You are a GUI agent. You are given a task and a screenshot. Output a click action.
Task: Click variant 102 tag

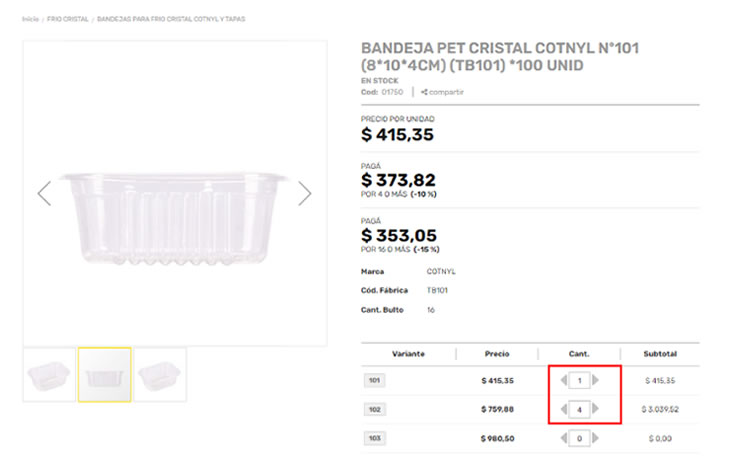(x=374, y=409)
